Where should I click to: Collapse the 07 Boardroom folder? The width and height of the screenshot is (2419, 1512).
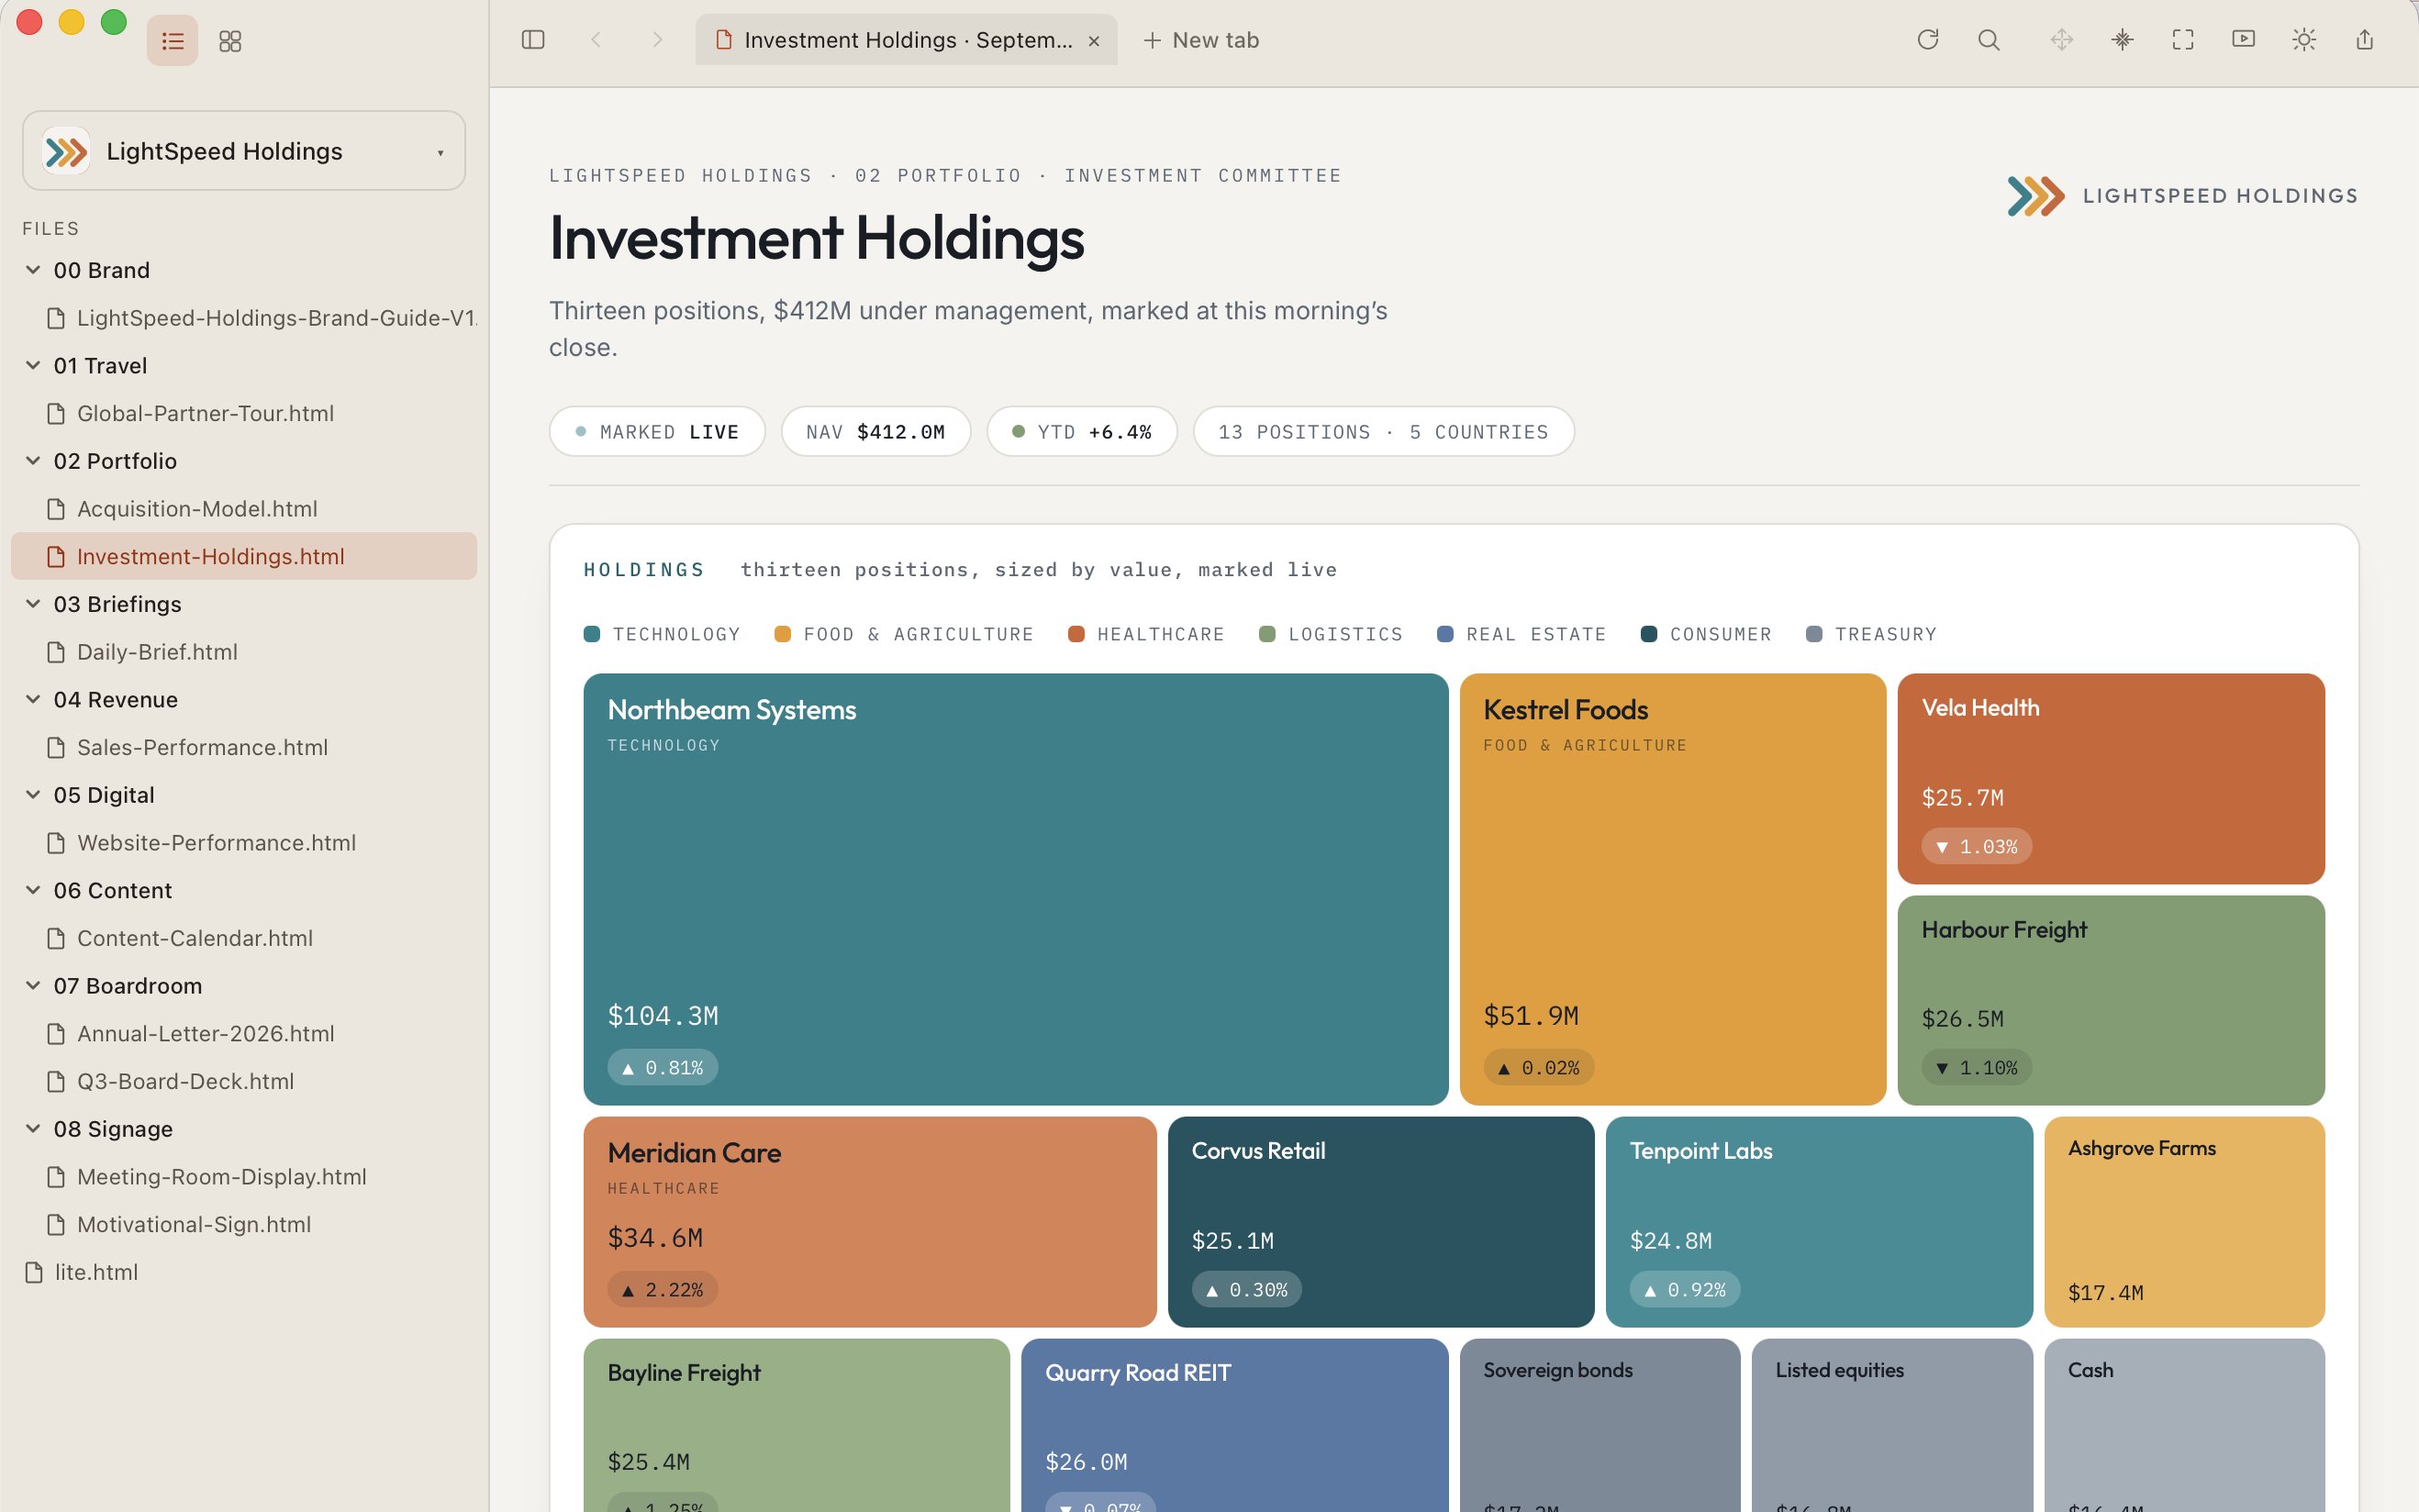pos(33,986)
